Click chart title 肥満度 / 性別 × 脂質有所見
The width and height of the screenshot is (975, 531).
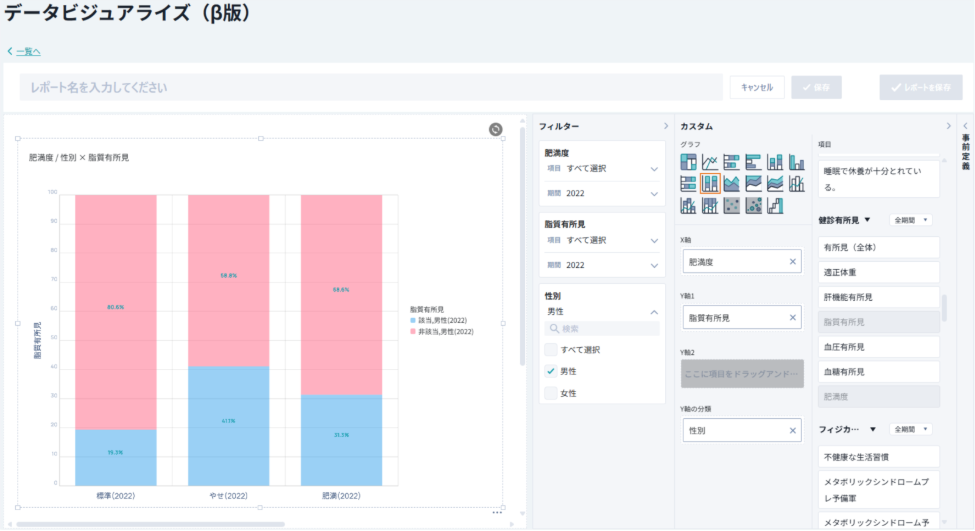click(79, 158)
